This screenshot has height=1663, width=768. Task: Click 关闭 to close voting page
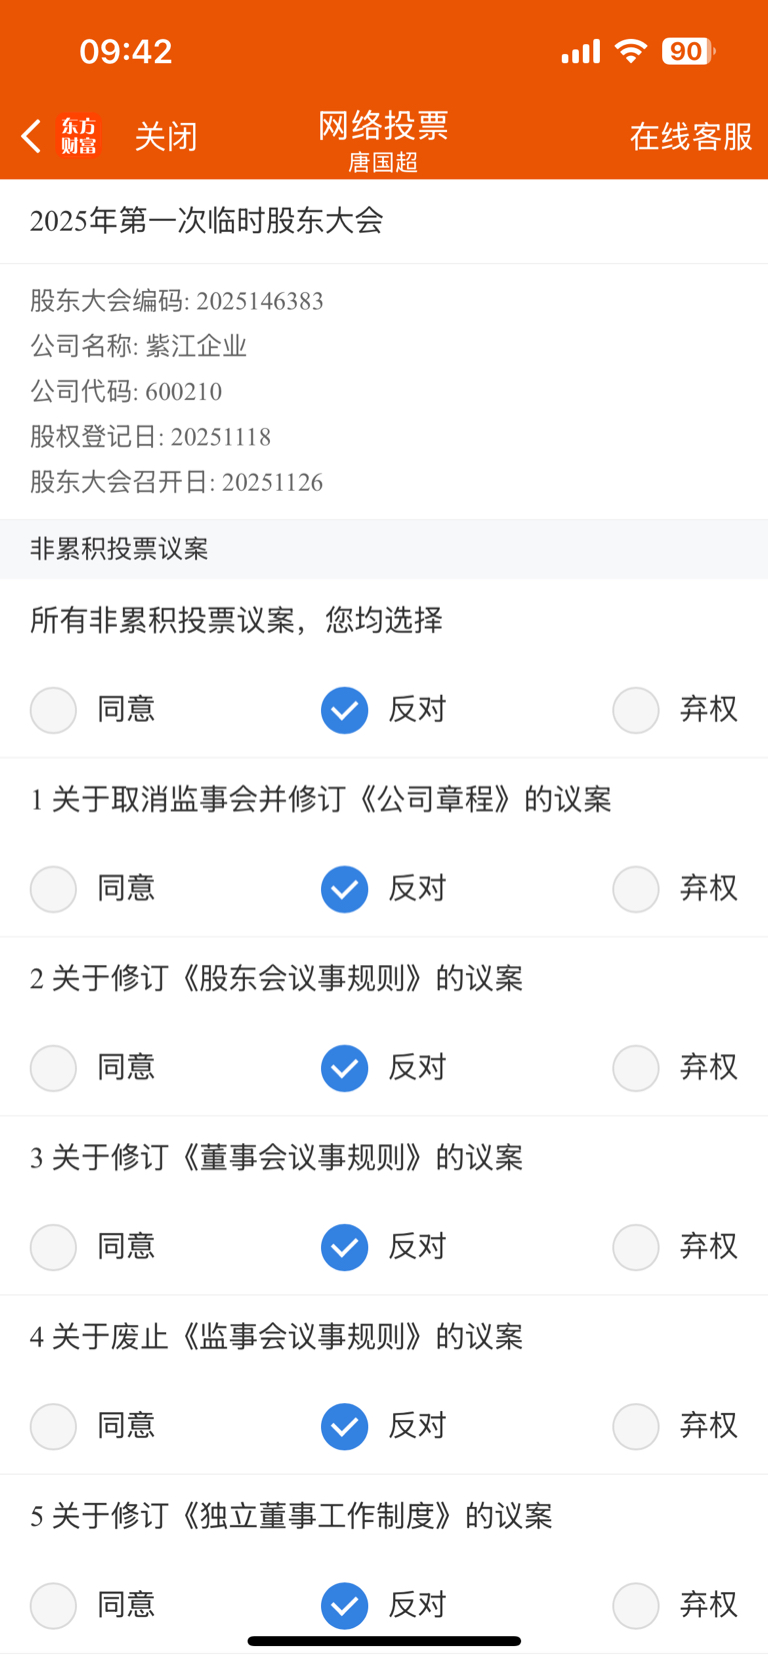pyautogui.click(x=166, y=136)
